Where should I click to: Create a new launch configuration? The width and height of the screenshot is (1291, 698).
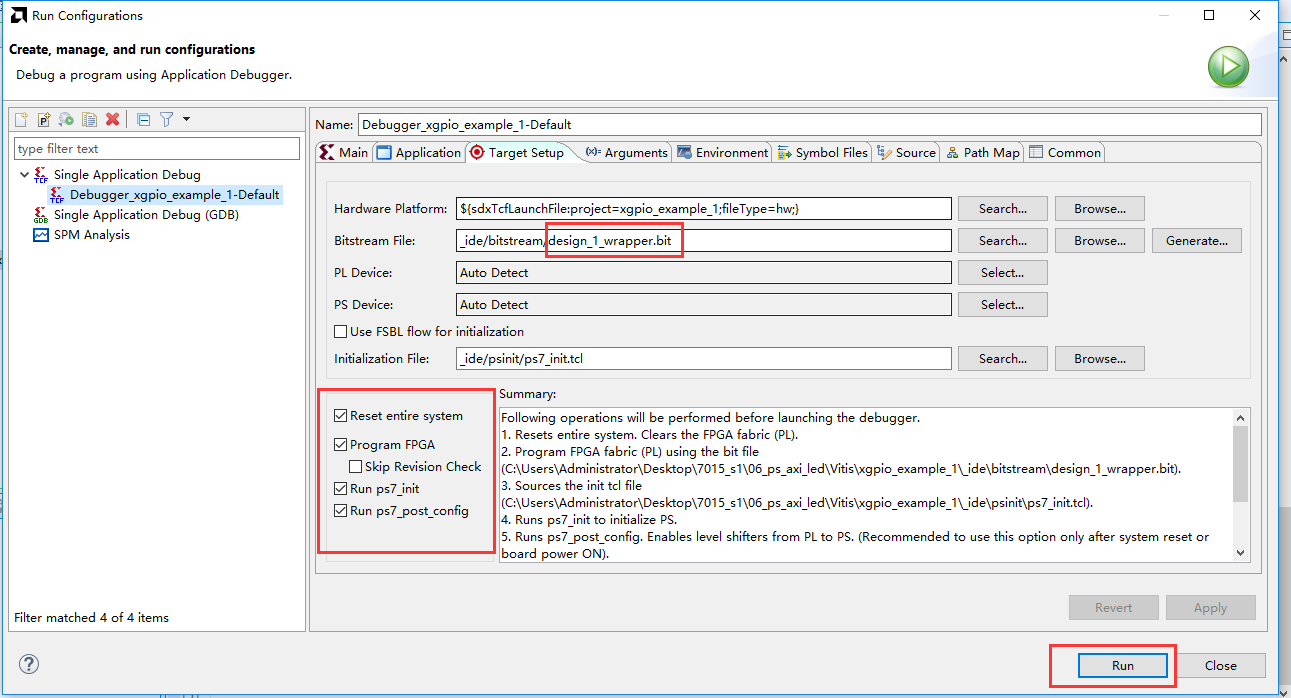click(x=21, y=119)
